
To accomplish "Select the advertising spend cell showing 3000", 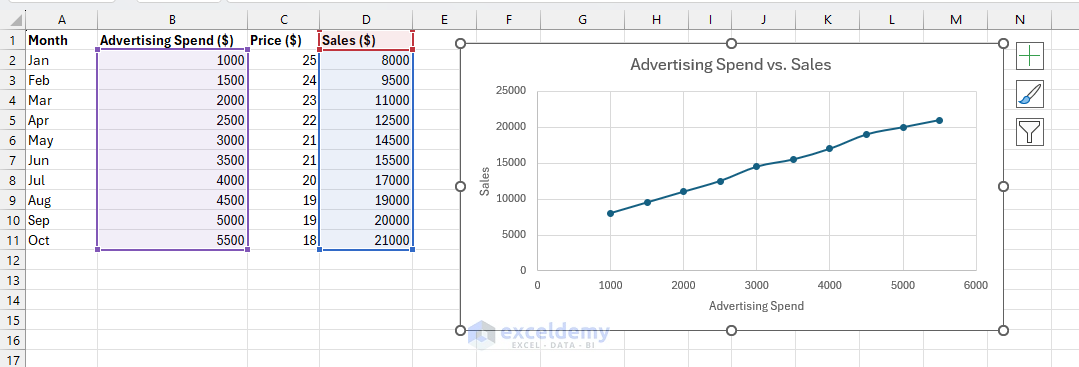I will (172, 140).
